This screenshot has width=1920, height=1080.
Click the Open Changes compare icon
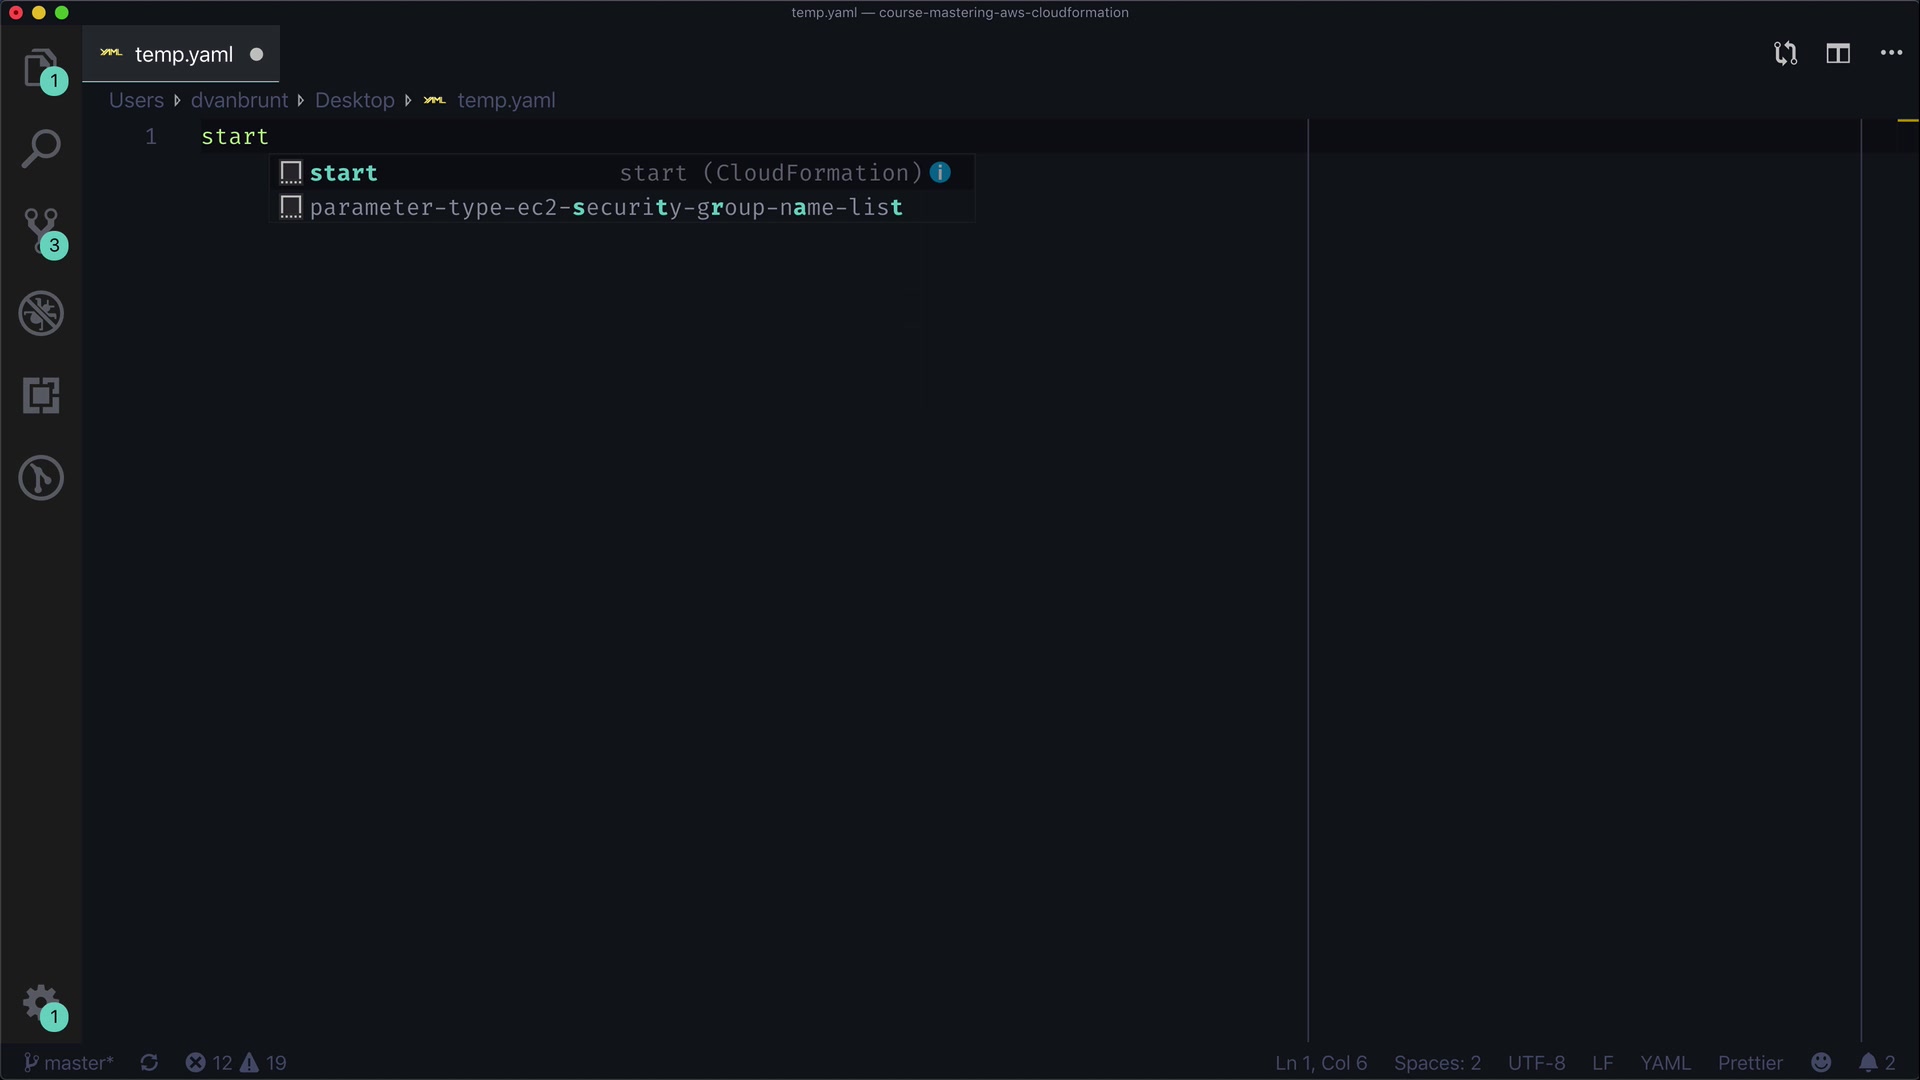[1785, 54]
